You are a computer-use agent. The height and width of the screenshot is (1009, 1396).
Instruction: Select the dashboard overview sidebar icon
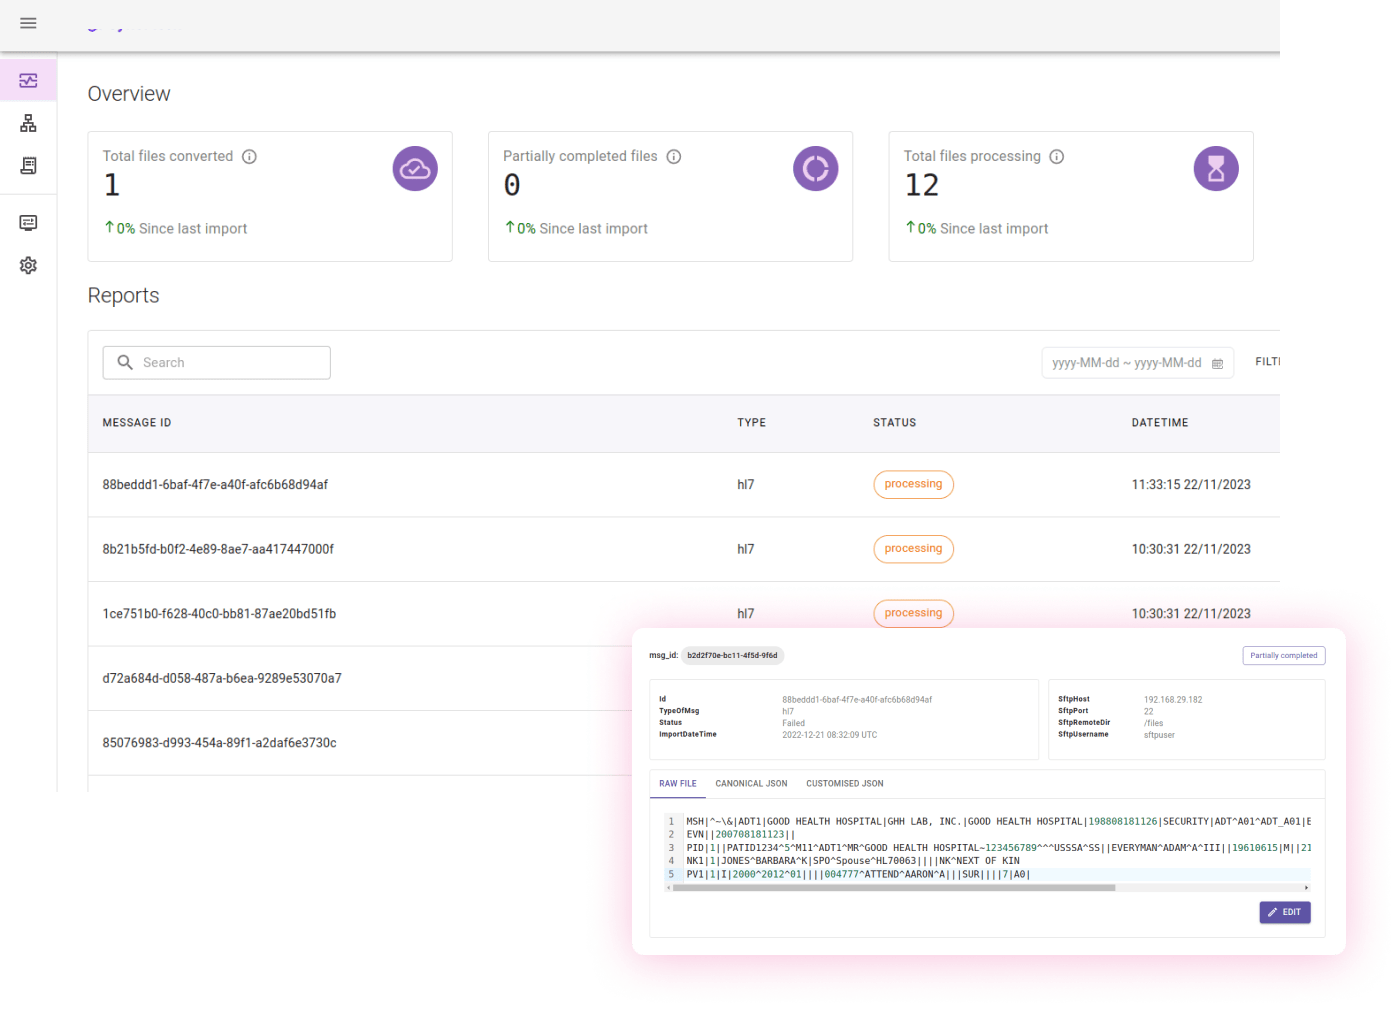tap(28, 79)
